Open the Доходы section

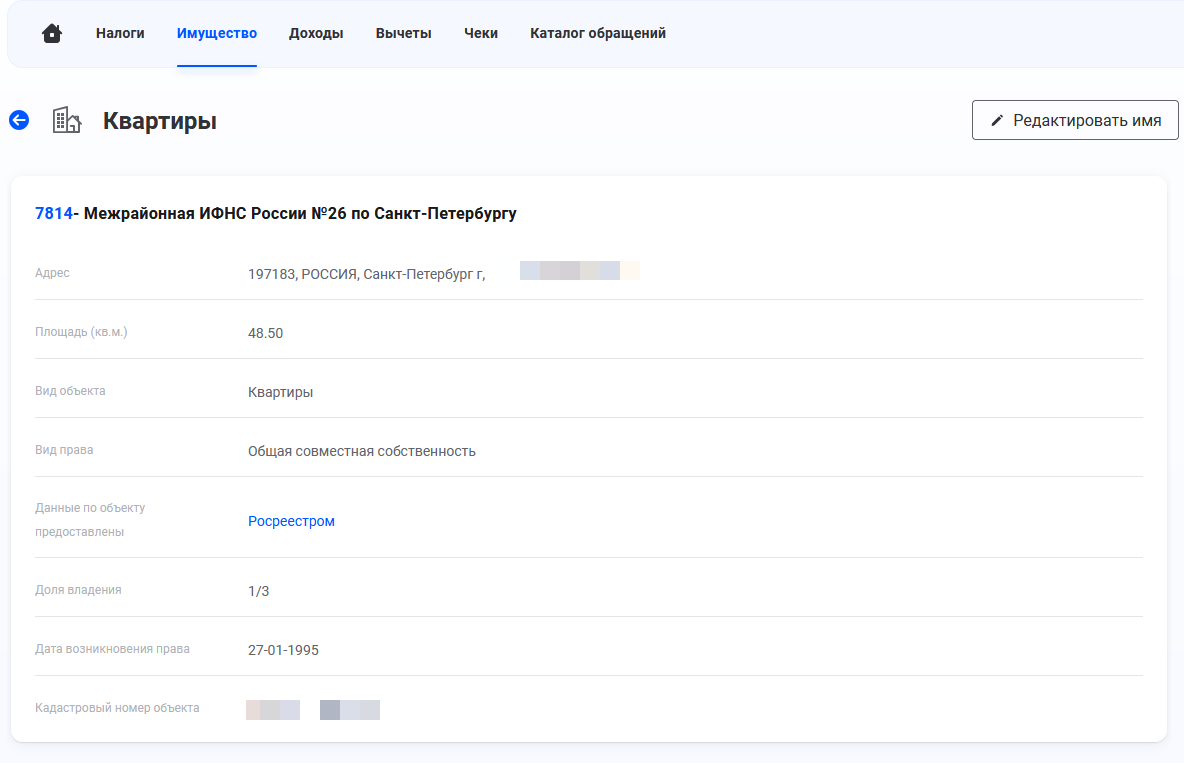316,34
